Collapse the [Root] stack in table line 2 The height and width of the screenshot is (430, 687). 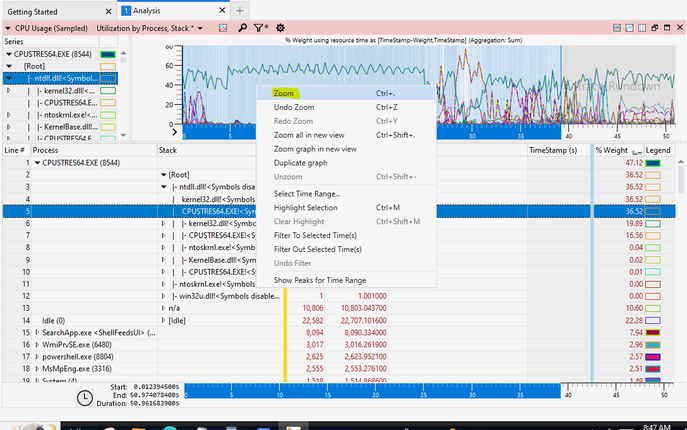[x=163, y=175]
